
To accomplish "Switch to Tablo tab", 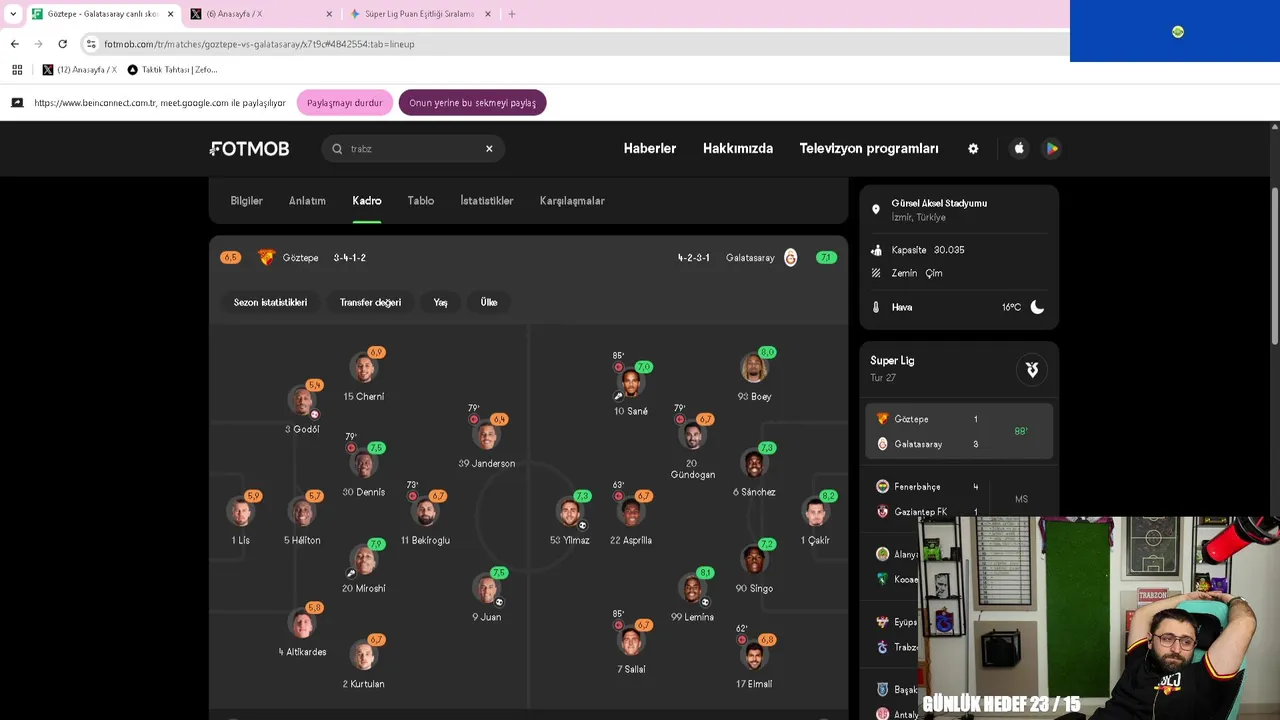I will coord(420,201).
